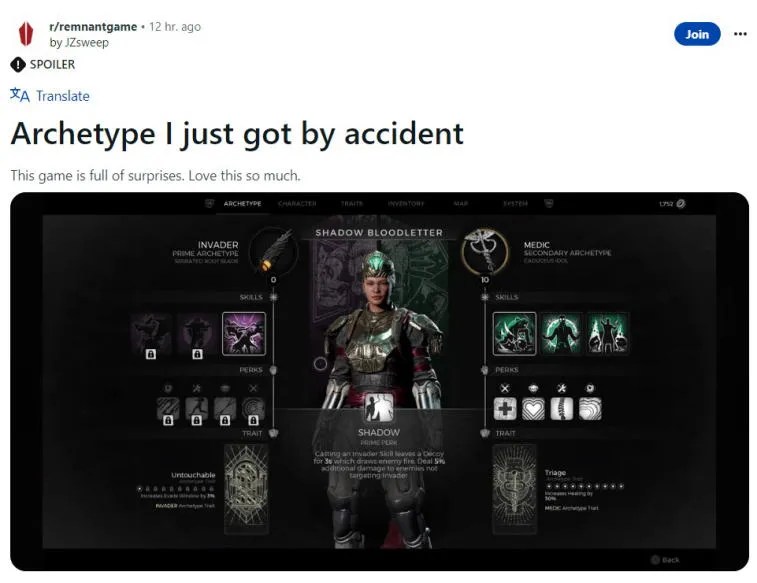Screen dimensions: 757x583
Task: Click the Medic plus-cross perk icon
Action: (x=505, y=409)
